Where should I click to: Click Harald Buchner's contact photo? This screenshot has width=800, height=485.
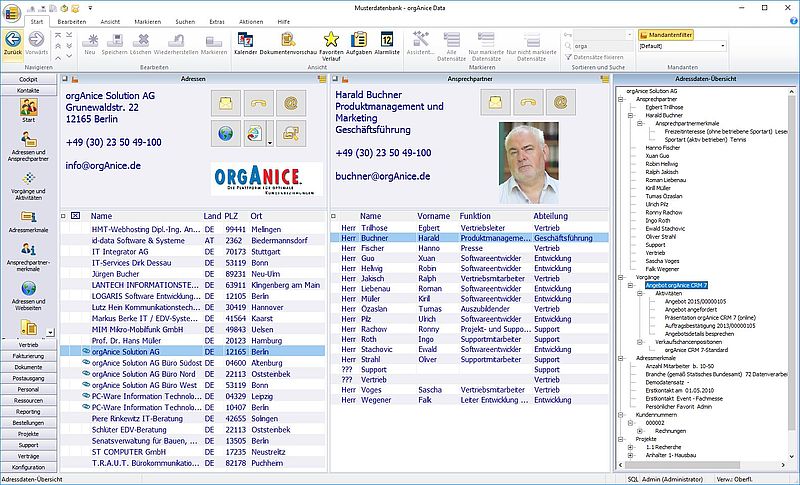coord(529,163)
